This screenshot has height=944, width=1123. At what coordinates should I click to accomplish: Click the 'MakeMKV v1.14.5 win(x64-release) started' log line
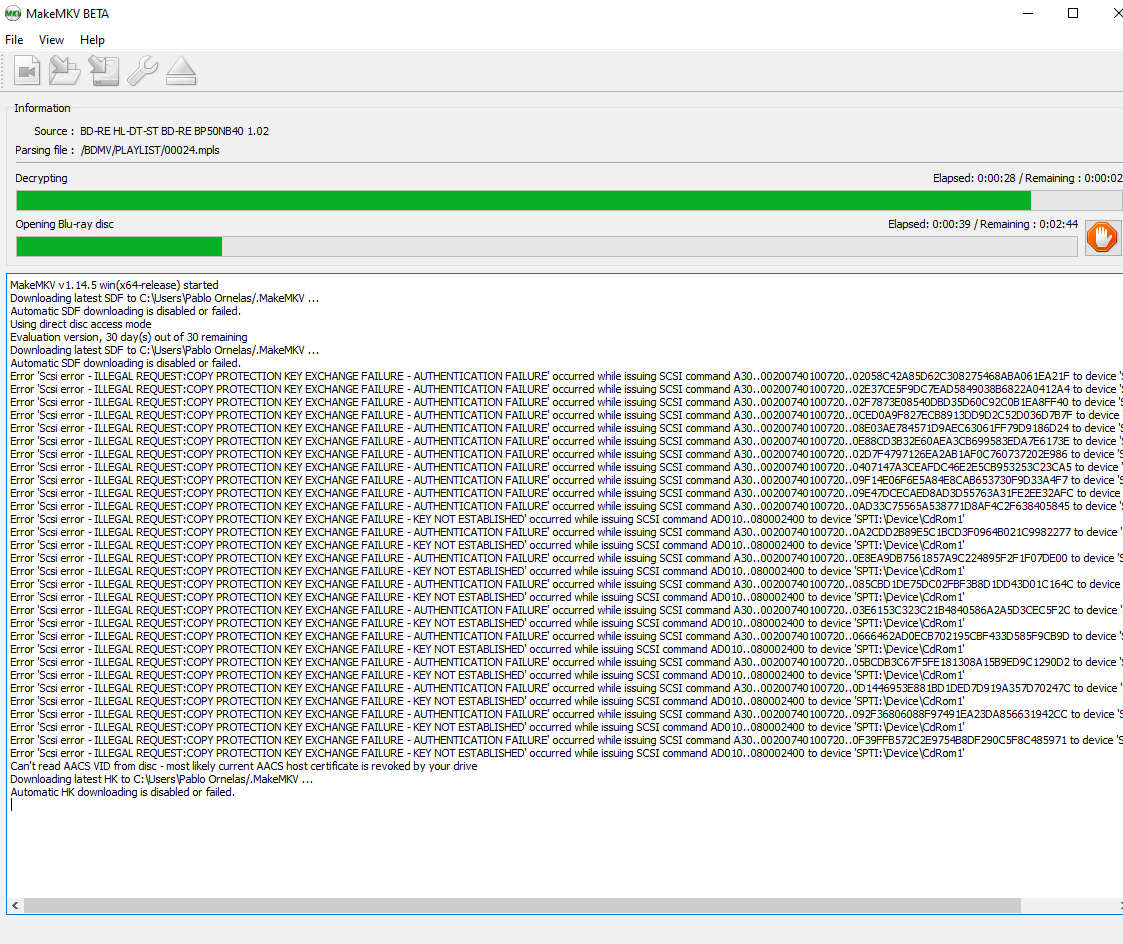[x=115, y=285]
